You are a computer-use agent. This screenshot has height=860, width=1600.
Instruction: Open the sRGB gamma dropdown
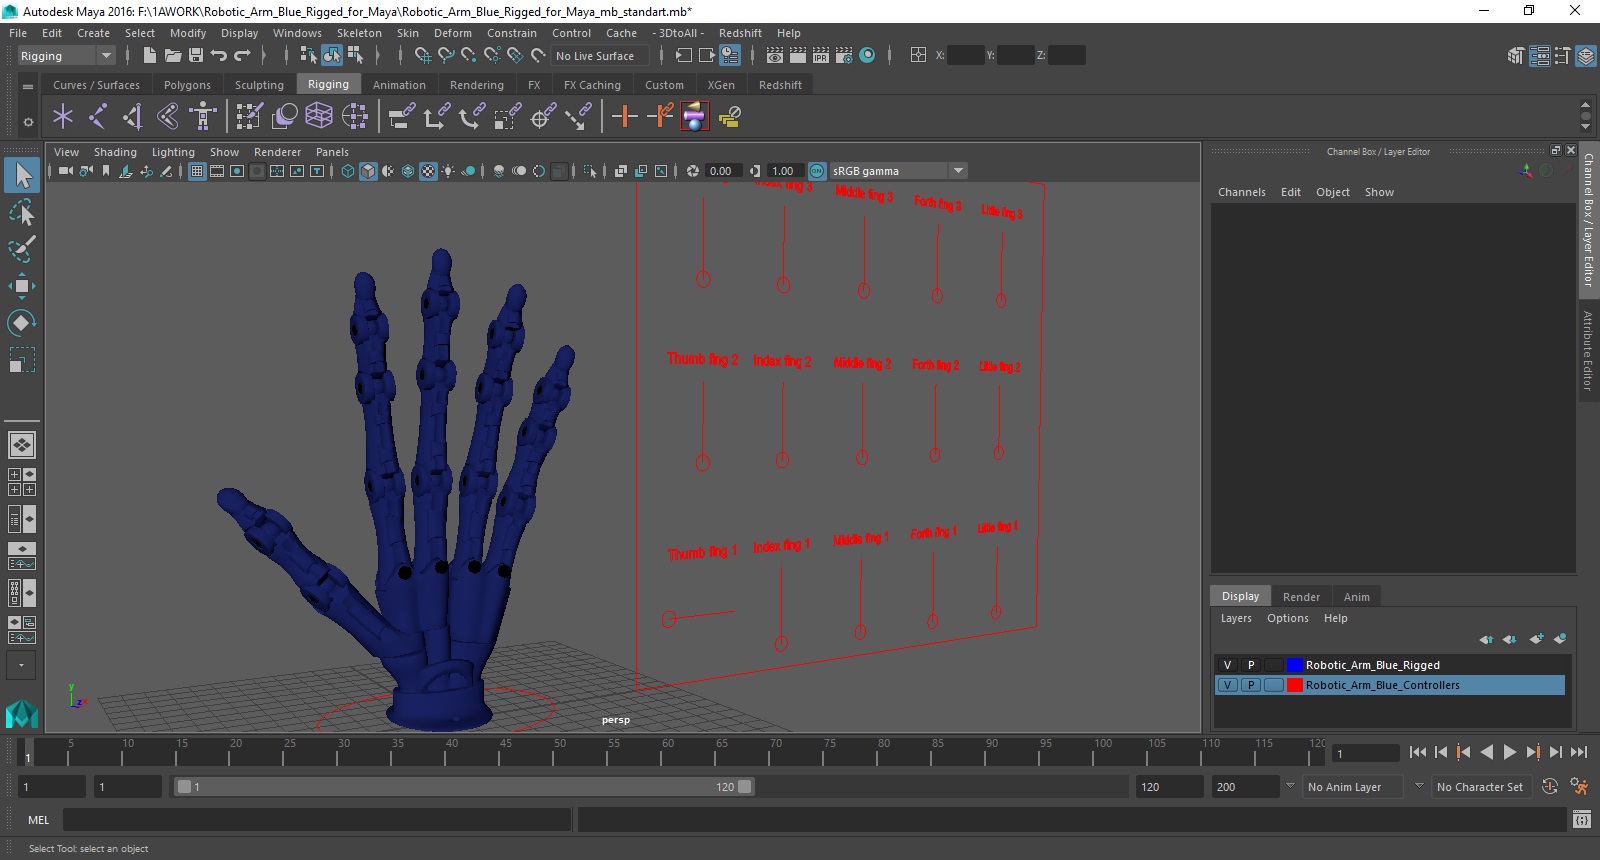(898, 171)
